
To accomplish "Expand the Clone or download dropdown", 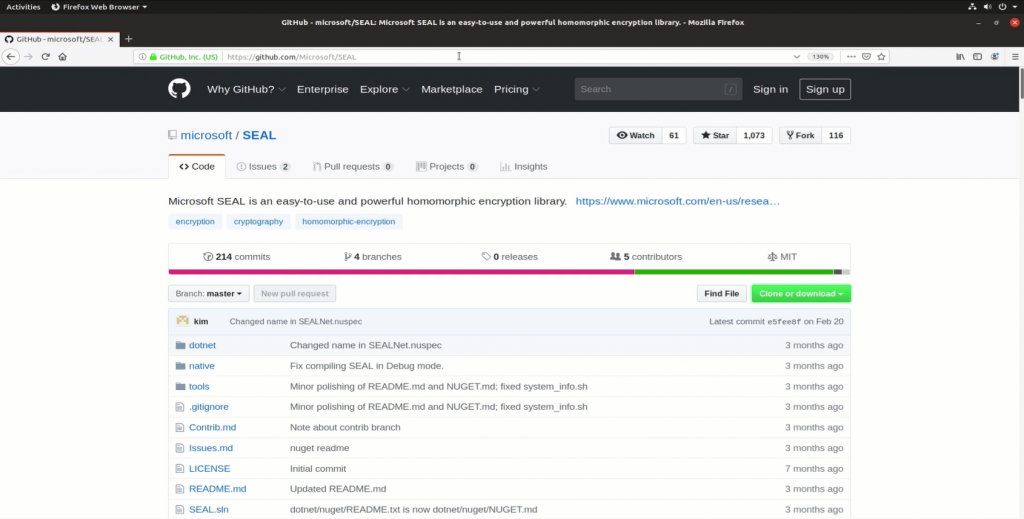I will pos(801,294).
